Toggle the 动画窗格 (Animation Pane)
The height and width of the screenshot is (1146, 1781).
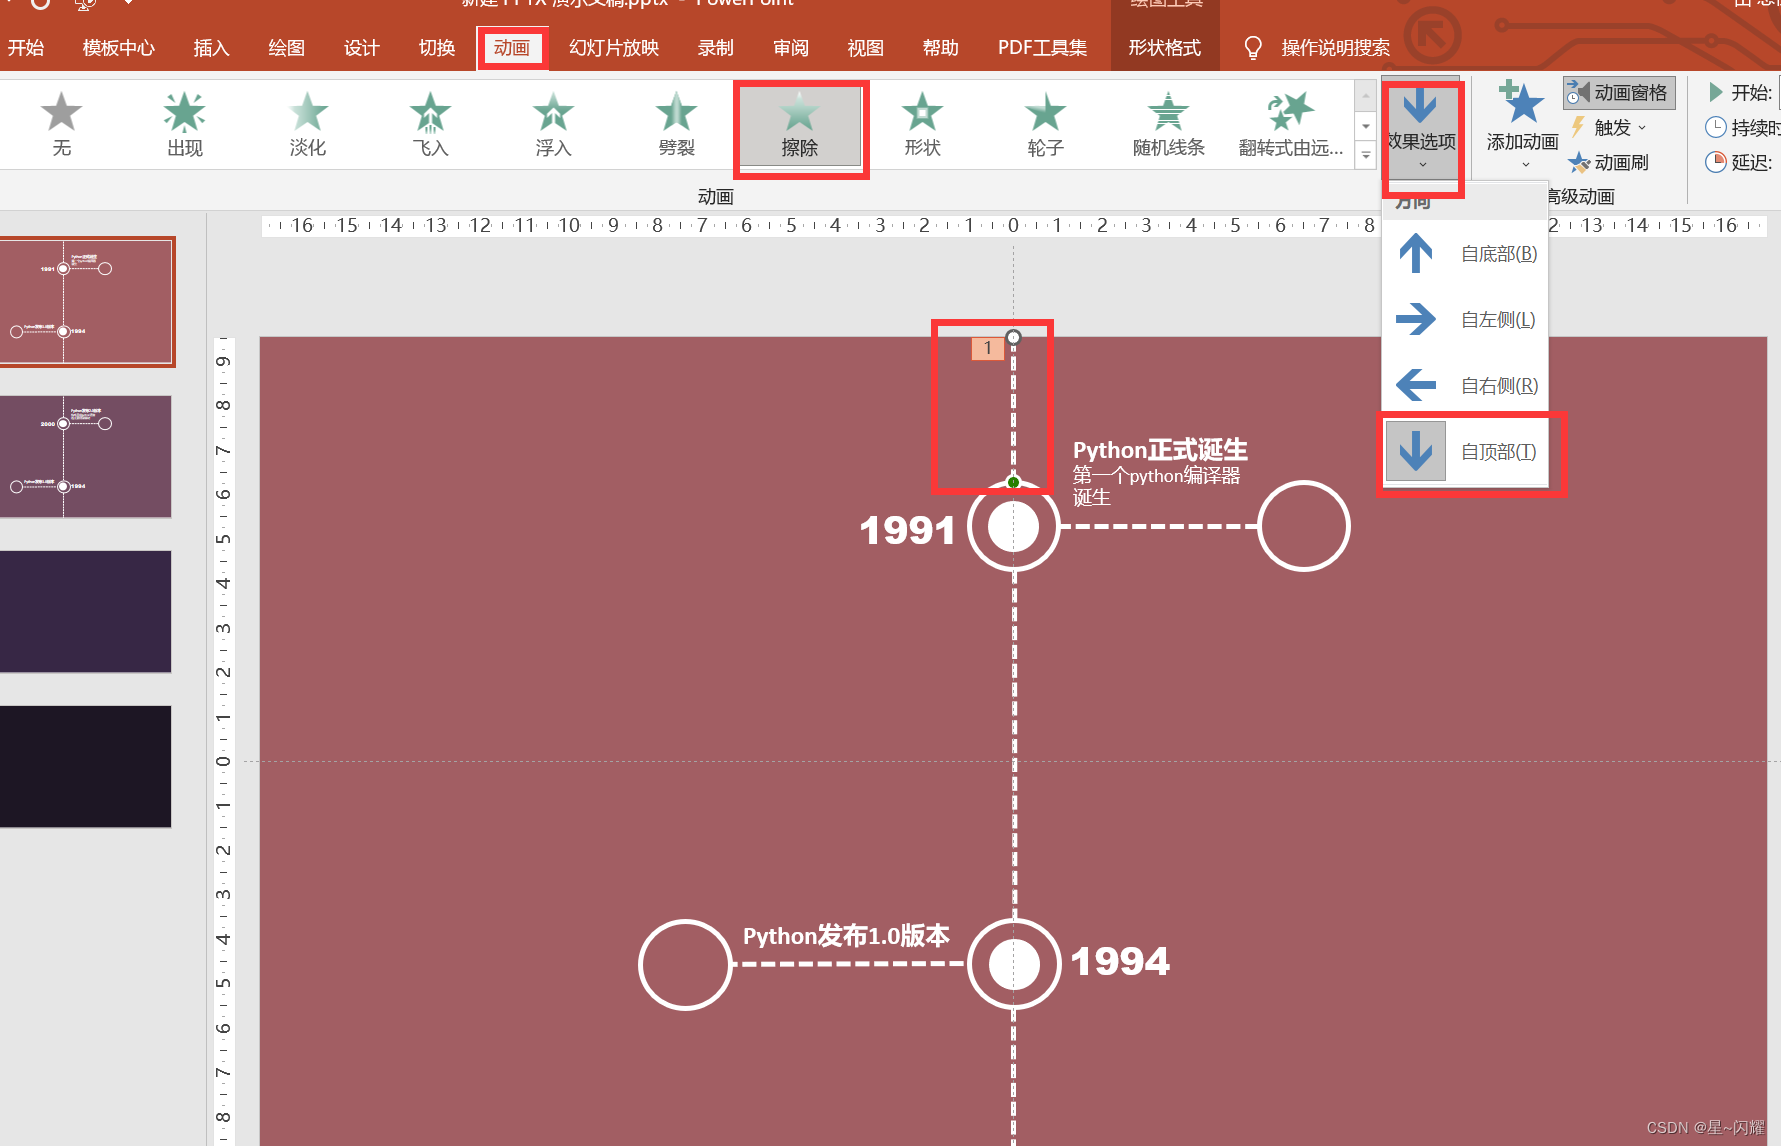(1619, 93)
